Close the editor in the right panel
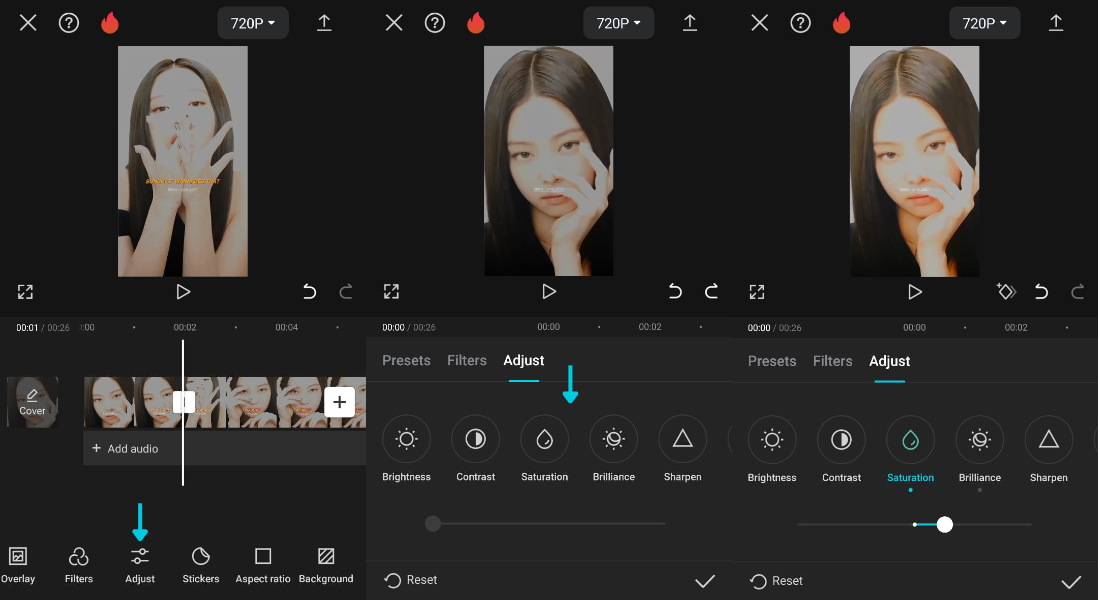Image resolution: width=1100 pixels, height=600 pixels. click(760, 23)
